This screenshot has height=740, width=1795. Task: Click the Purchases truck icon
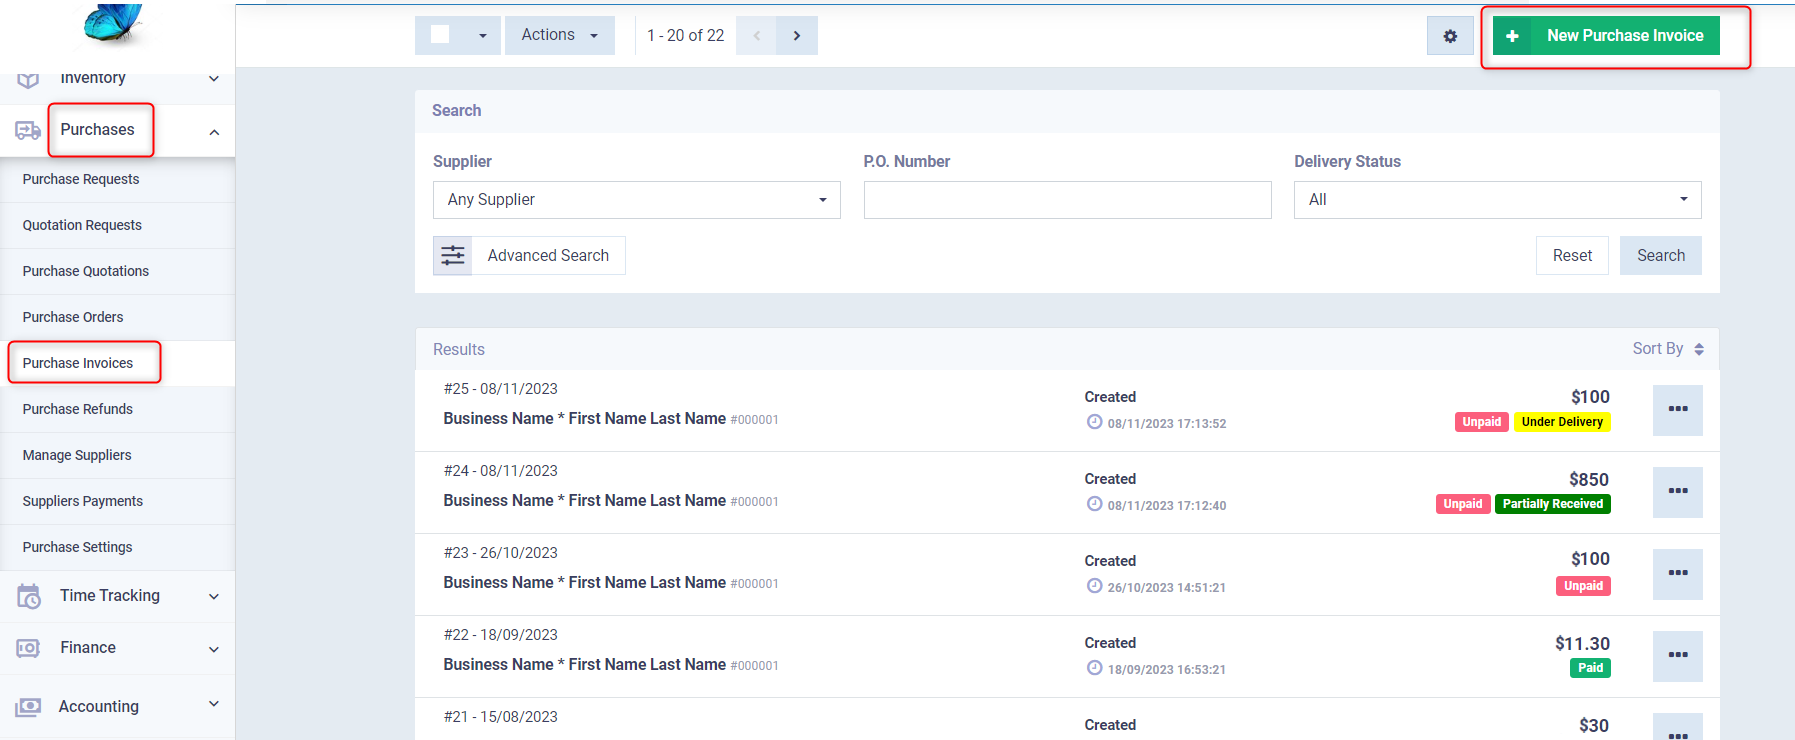(x=28, y=130)
